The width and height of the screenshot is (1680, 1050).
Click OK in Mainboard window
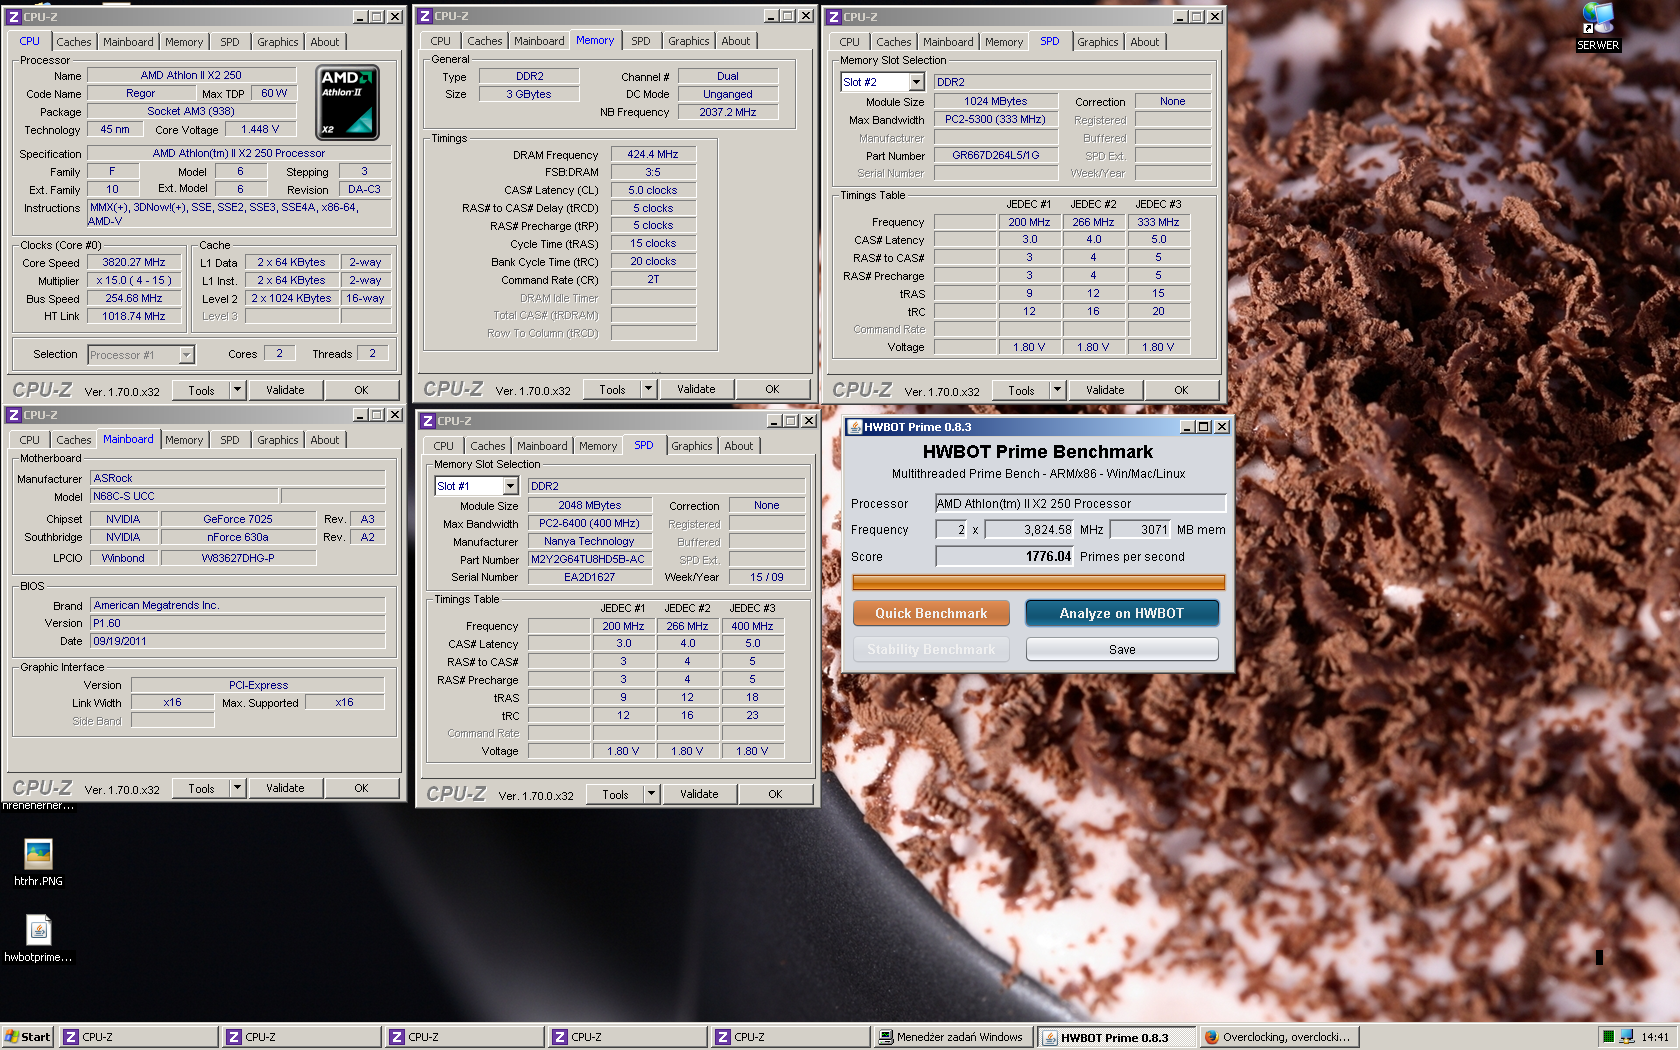click(361, 788)
